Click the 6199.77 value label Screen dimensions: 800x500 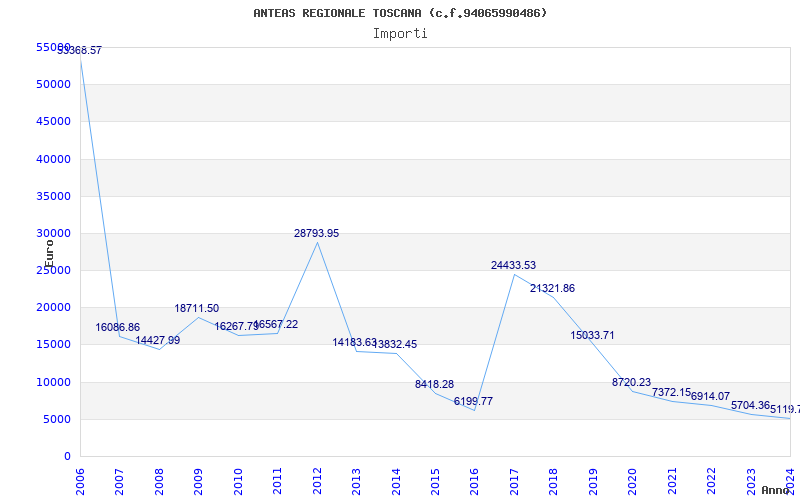[x=473, y=402]
